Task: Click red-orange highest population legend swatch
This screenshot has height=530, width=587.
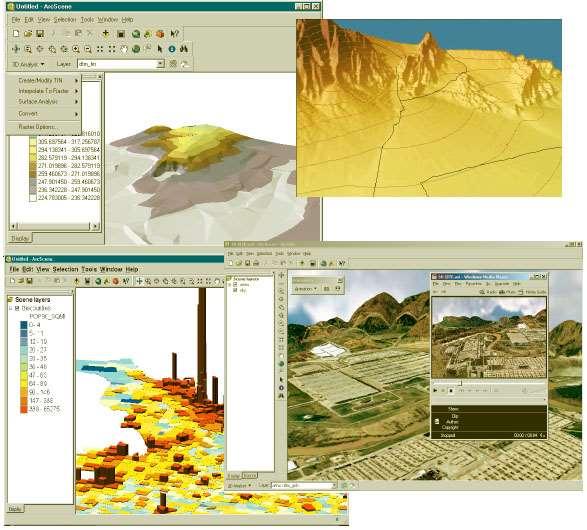Action: coord(24,409)
